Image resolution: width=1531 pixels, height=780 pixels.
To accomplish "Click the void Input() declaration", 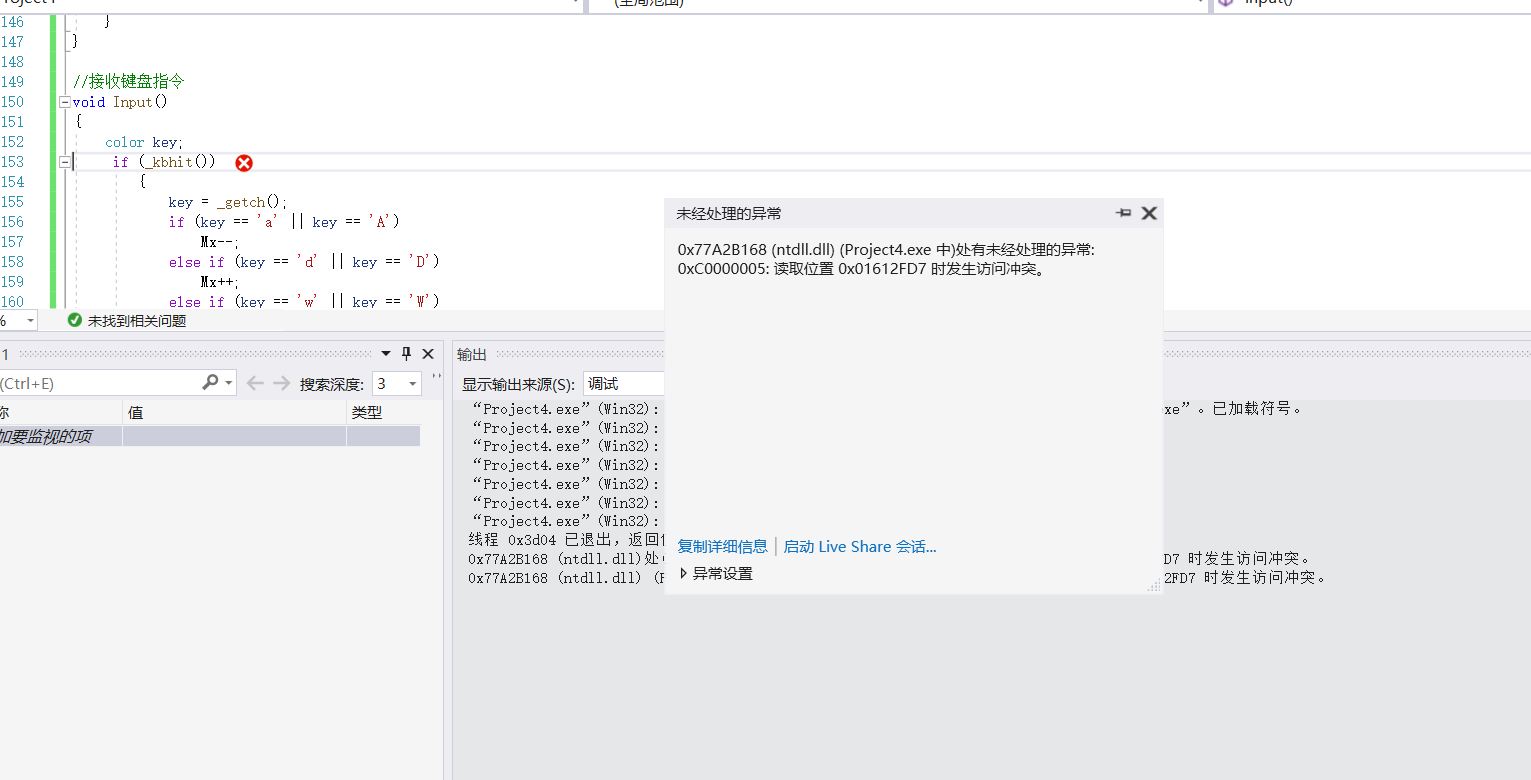I will [x=120, y=102].
